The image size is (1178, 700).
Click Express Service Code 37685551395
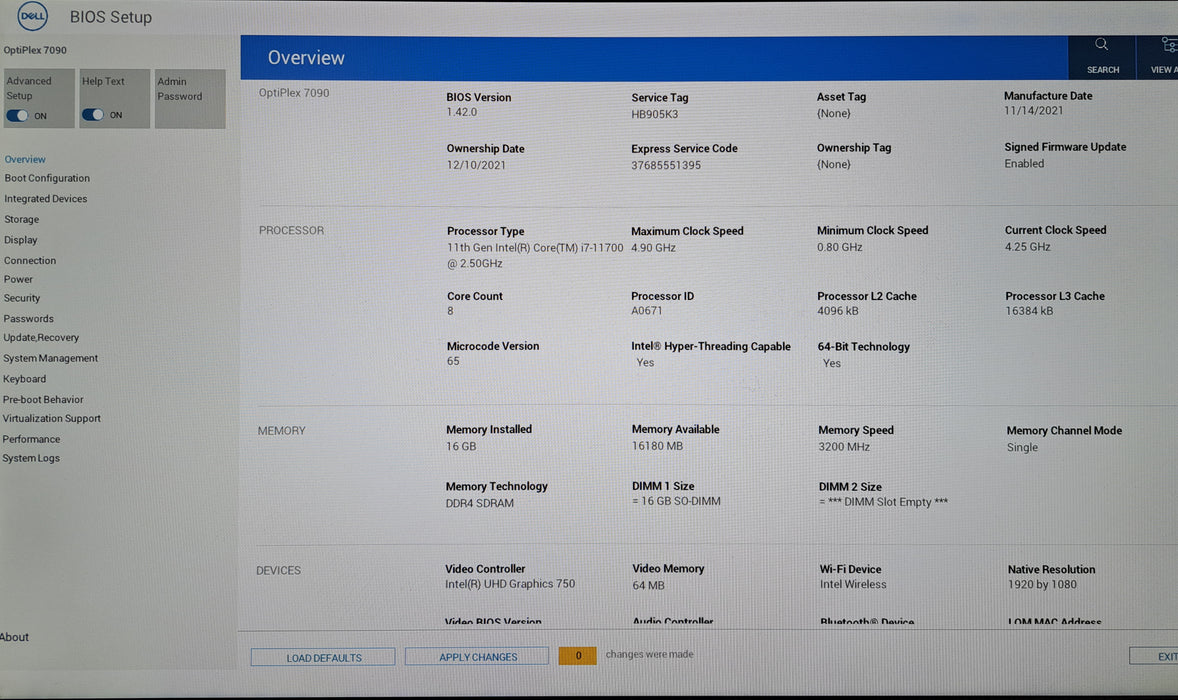click(666, 165)
